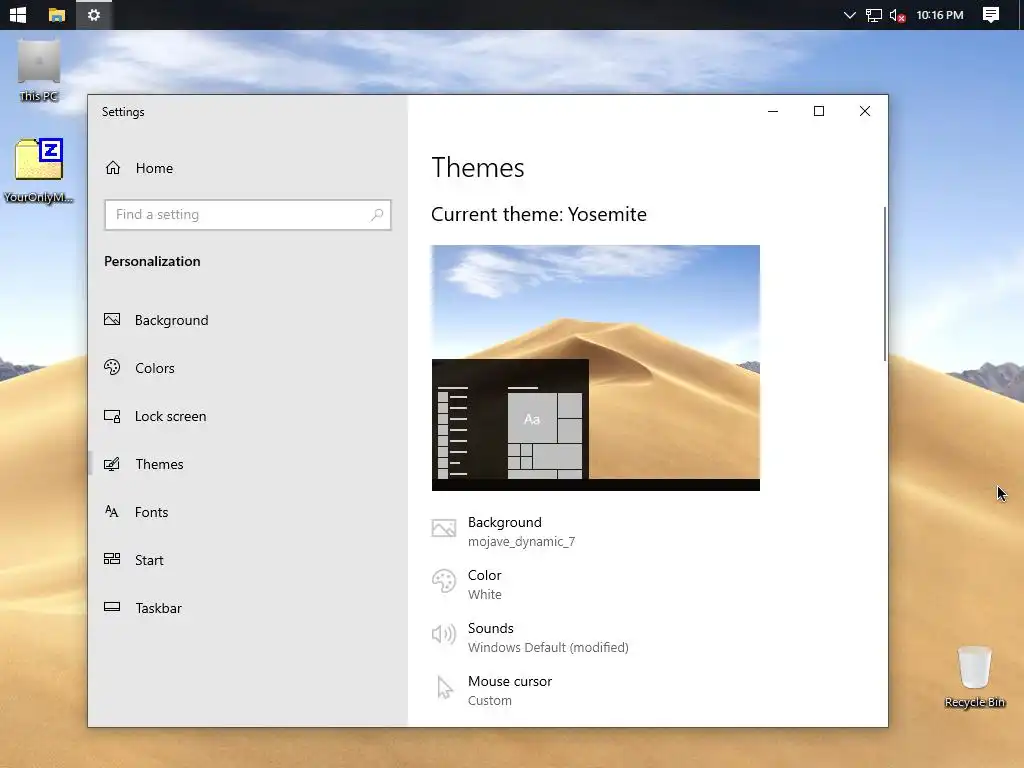Click the Sounds speaker icon
The height and width of the screenshot is (768, 1024).
coord(443,633)
